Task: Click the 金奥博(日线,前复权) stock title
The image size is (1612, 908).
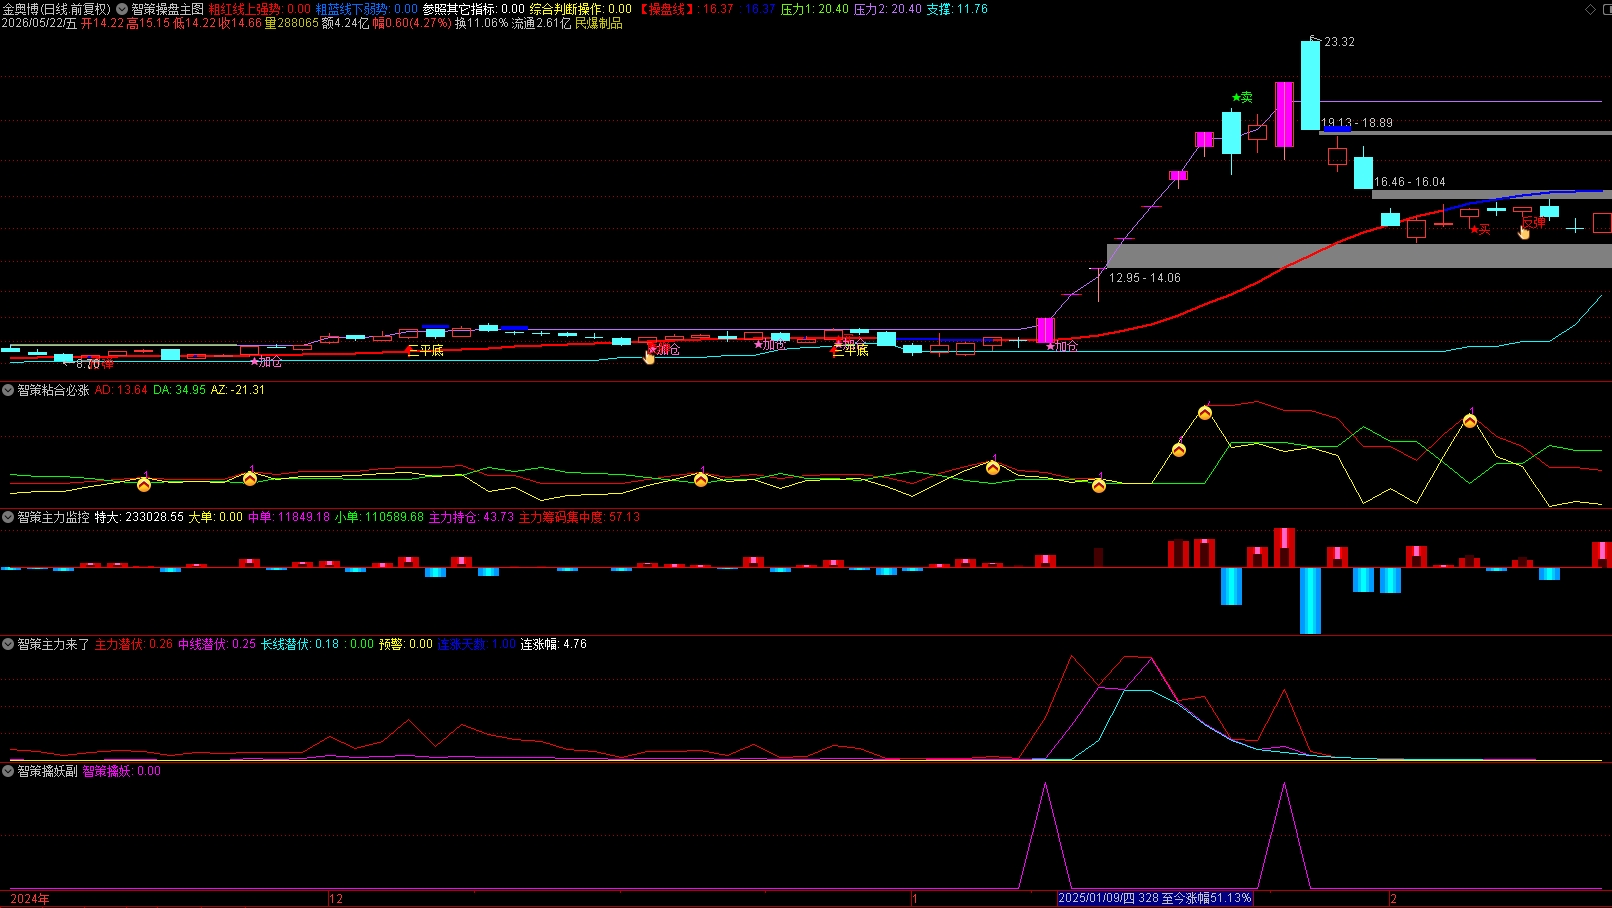Action: tap(56, 9)
